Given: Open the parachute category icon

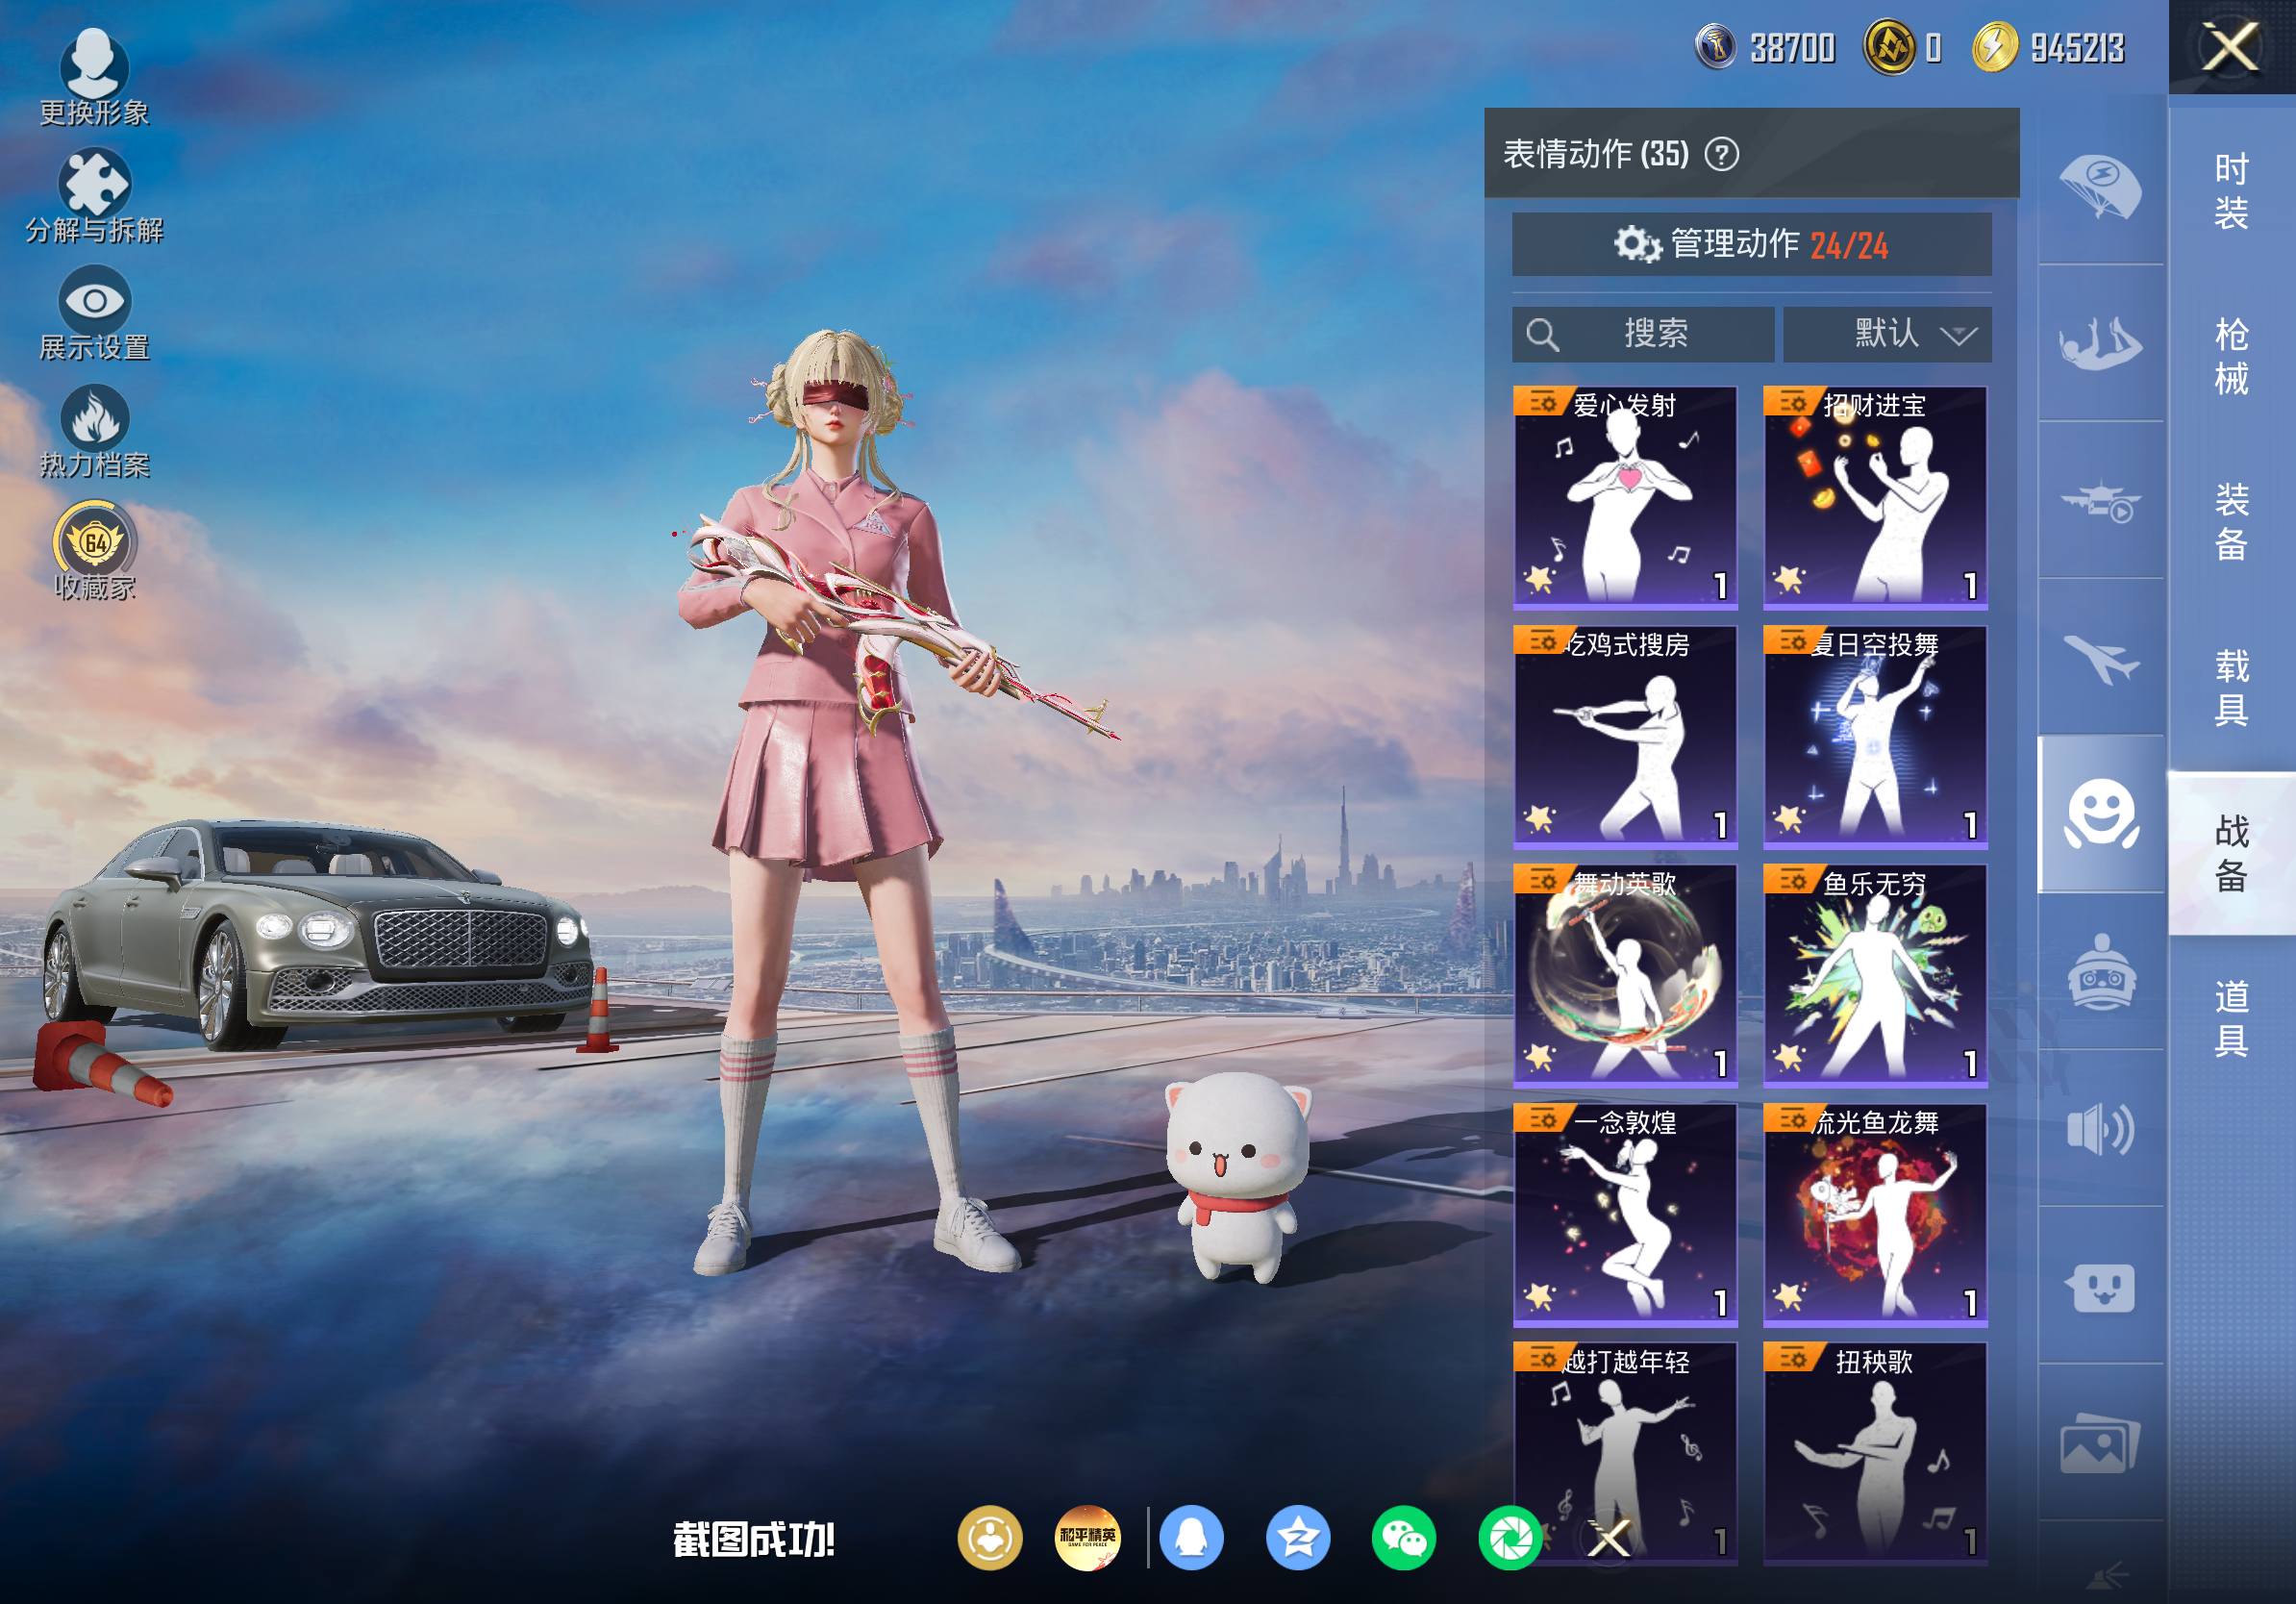Looking at the screenshot, I should point(2100,186).
